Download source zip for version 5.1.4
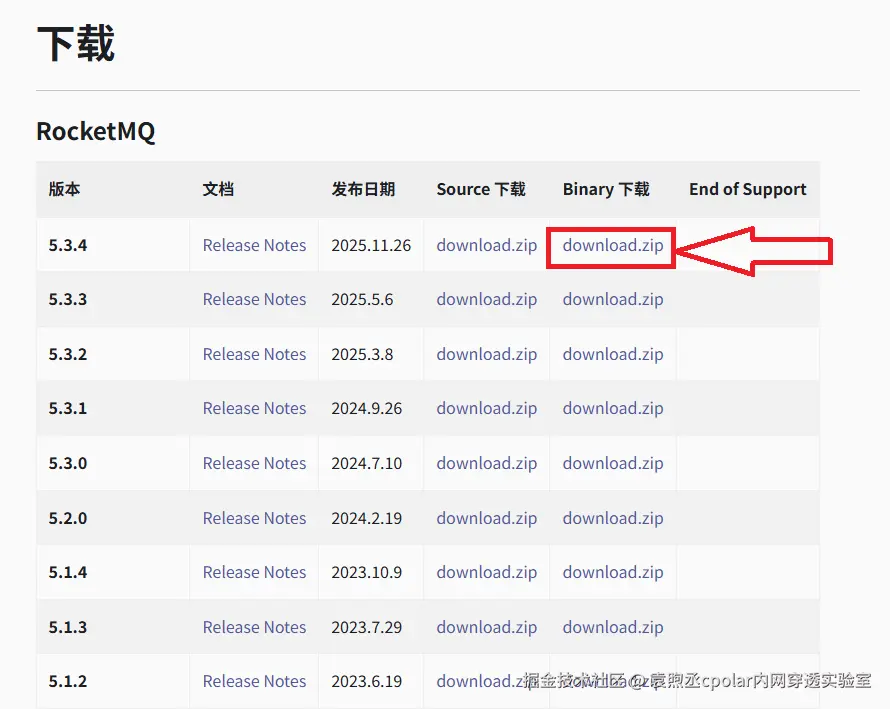The height and width of the screenshot is (709, 890). [x=486, y=572]
